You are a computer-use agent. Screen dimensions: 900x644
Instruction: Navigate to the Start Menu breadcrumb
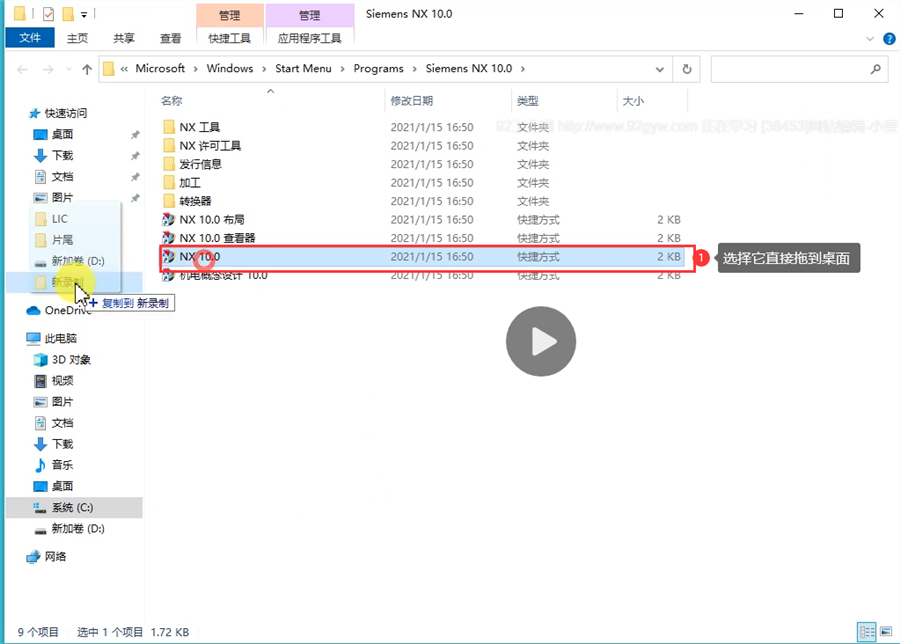[303, 68]
